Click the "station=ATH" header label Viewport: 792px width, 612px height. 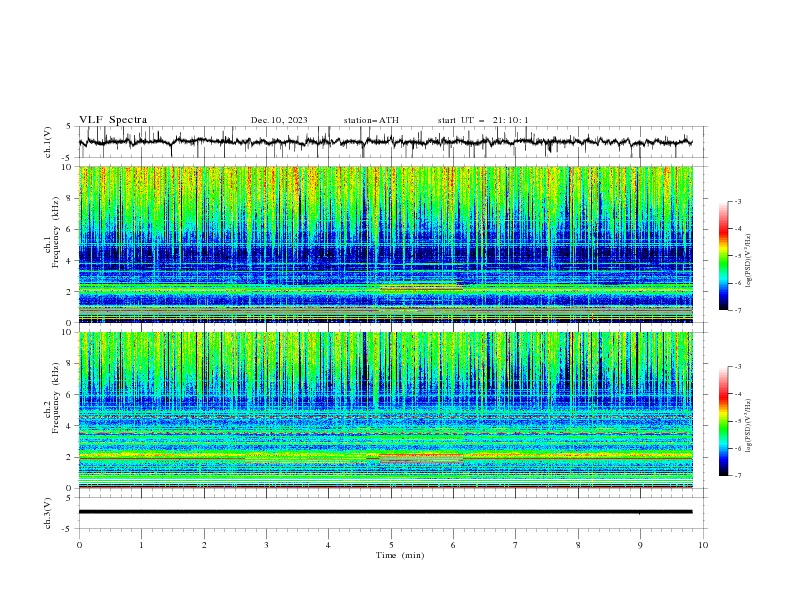click(371, 120)
